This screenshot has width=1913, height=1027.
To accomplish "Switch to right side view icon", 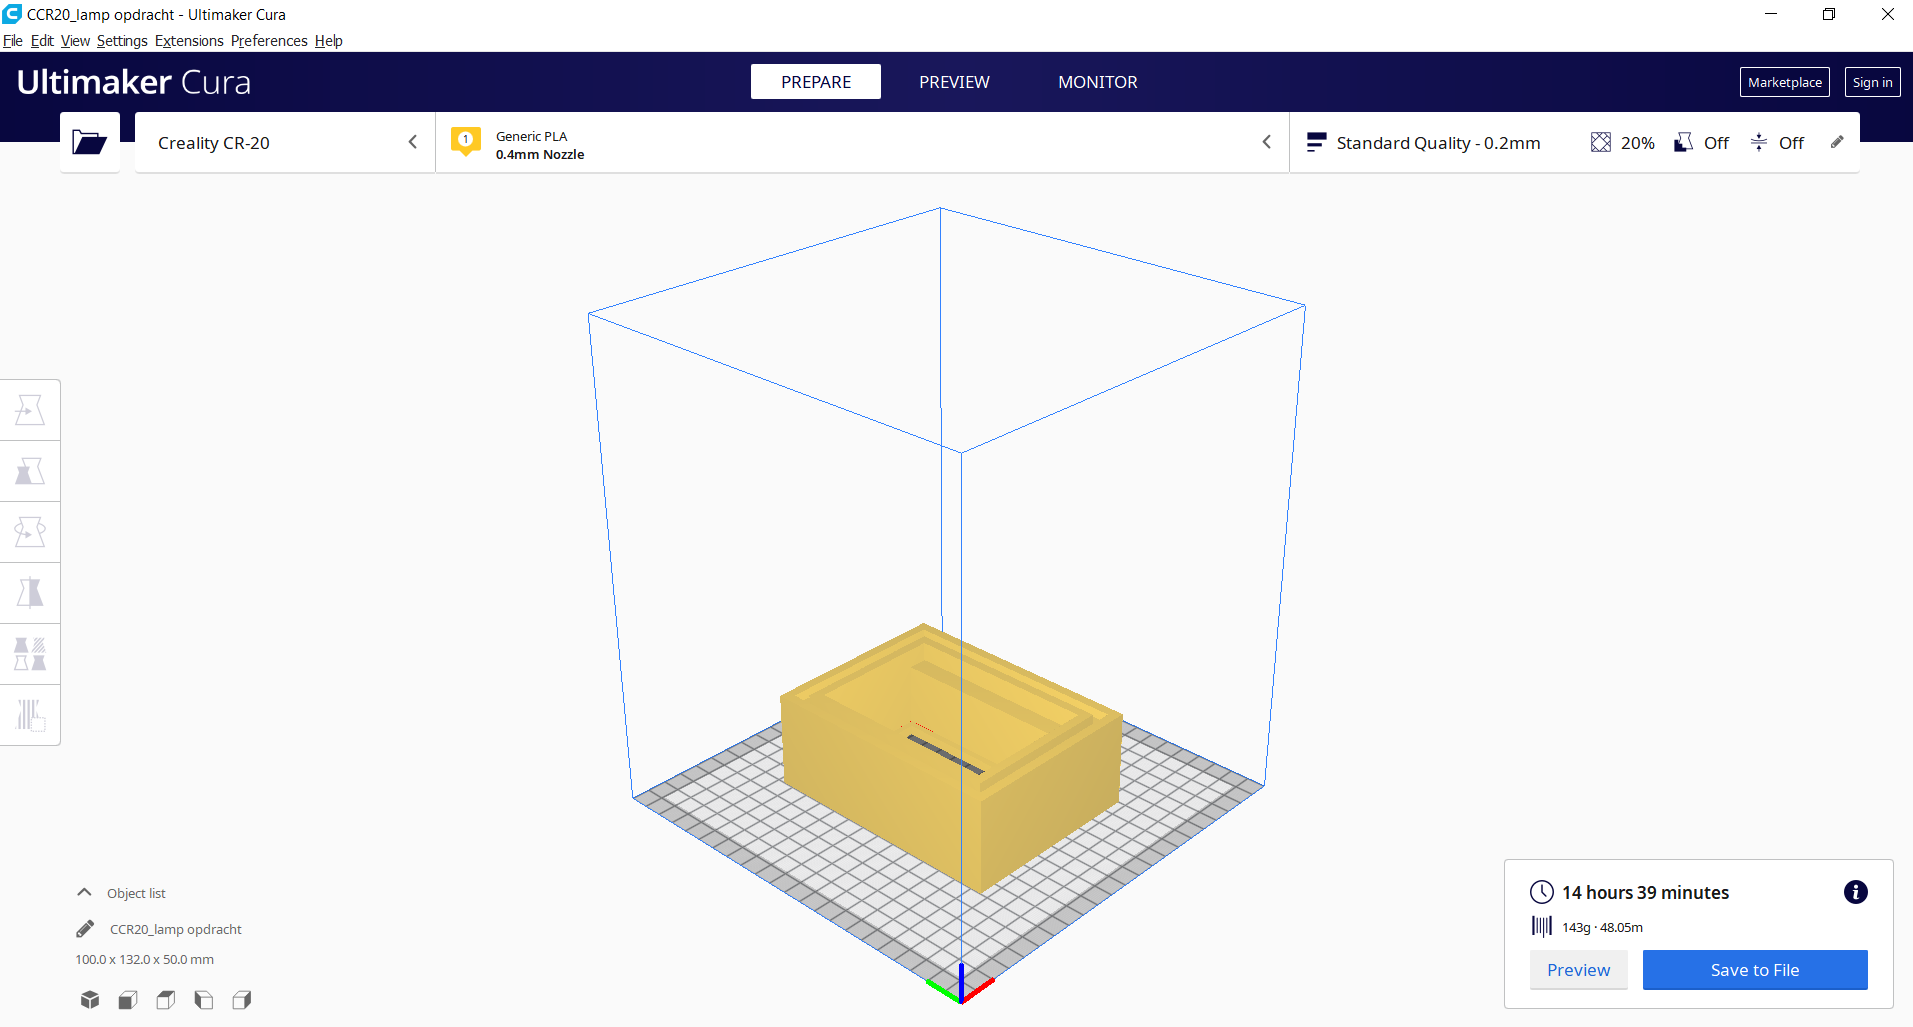I will click(242, 999).
